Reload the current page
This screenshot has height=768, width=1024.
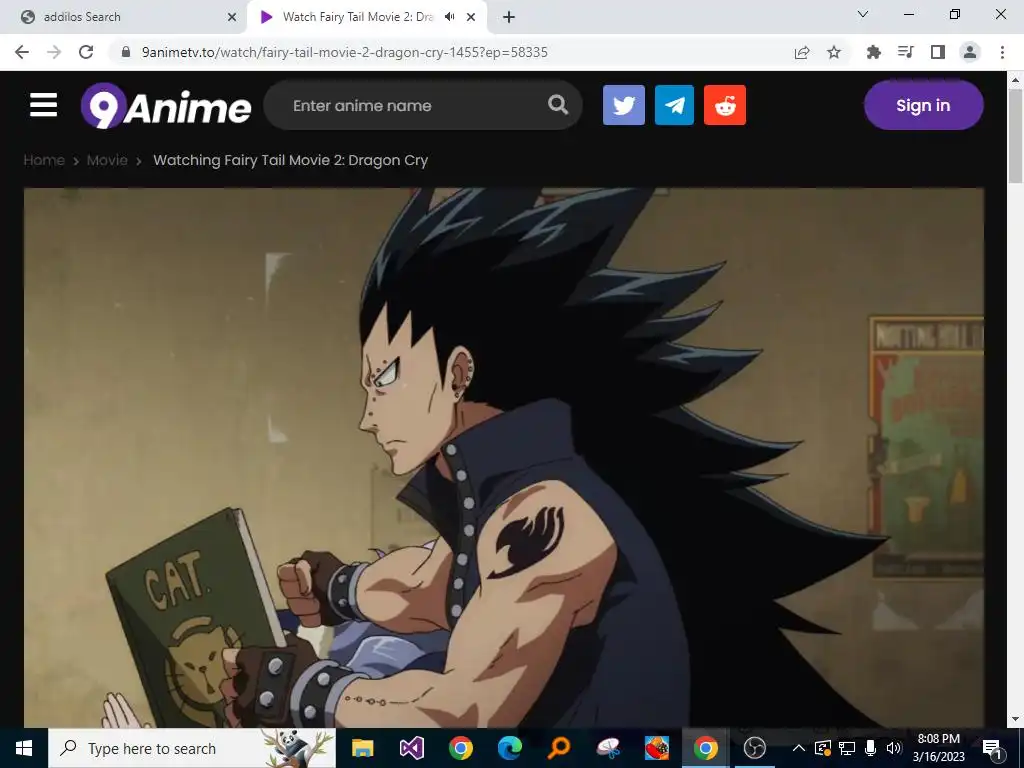pyautogui.click(x=86, y=52)
